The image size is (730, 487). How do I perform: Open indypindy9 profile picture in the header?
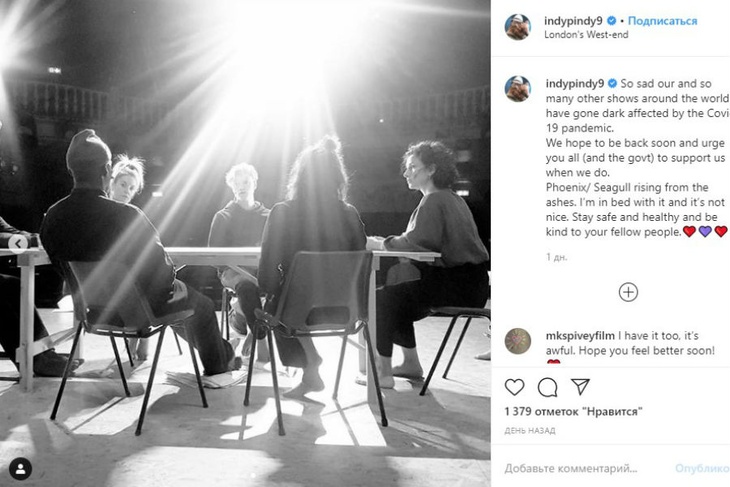(518, 27)
